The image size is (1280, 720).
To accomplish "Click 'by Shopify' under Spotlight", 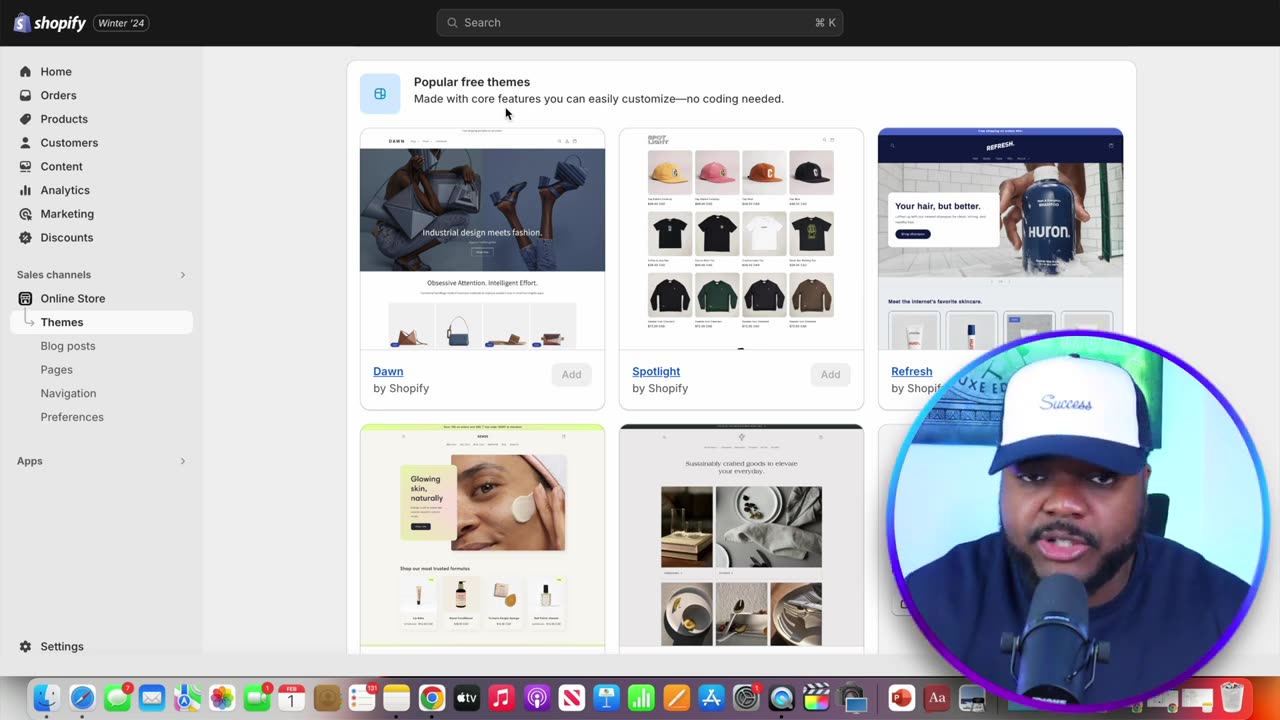I will (x=660, y=388).
